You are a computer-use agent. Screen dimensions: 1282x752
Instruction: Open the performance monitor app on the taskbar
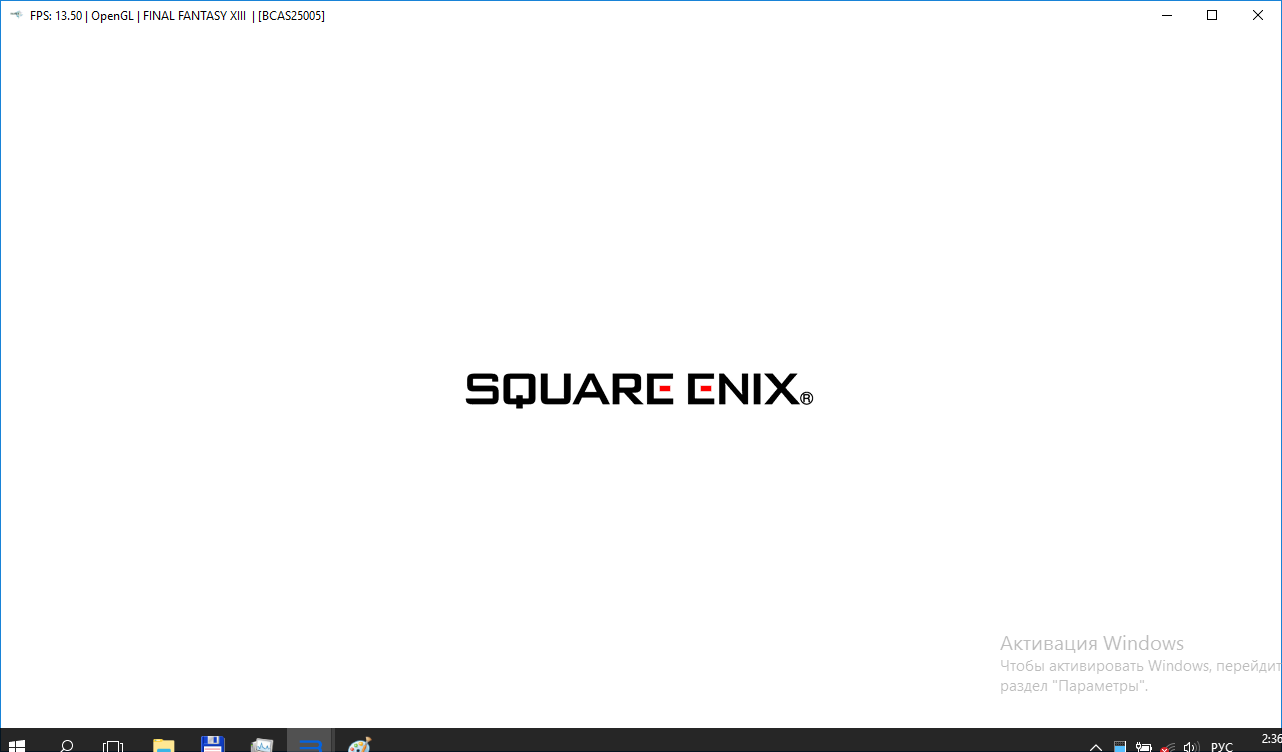pyautogui.click(x=261, y=744)
